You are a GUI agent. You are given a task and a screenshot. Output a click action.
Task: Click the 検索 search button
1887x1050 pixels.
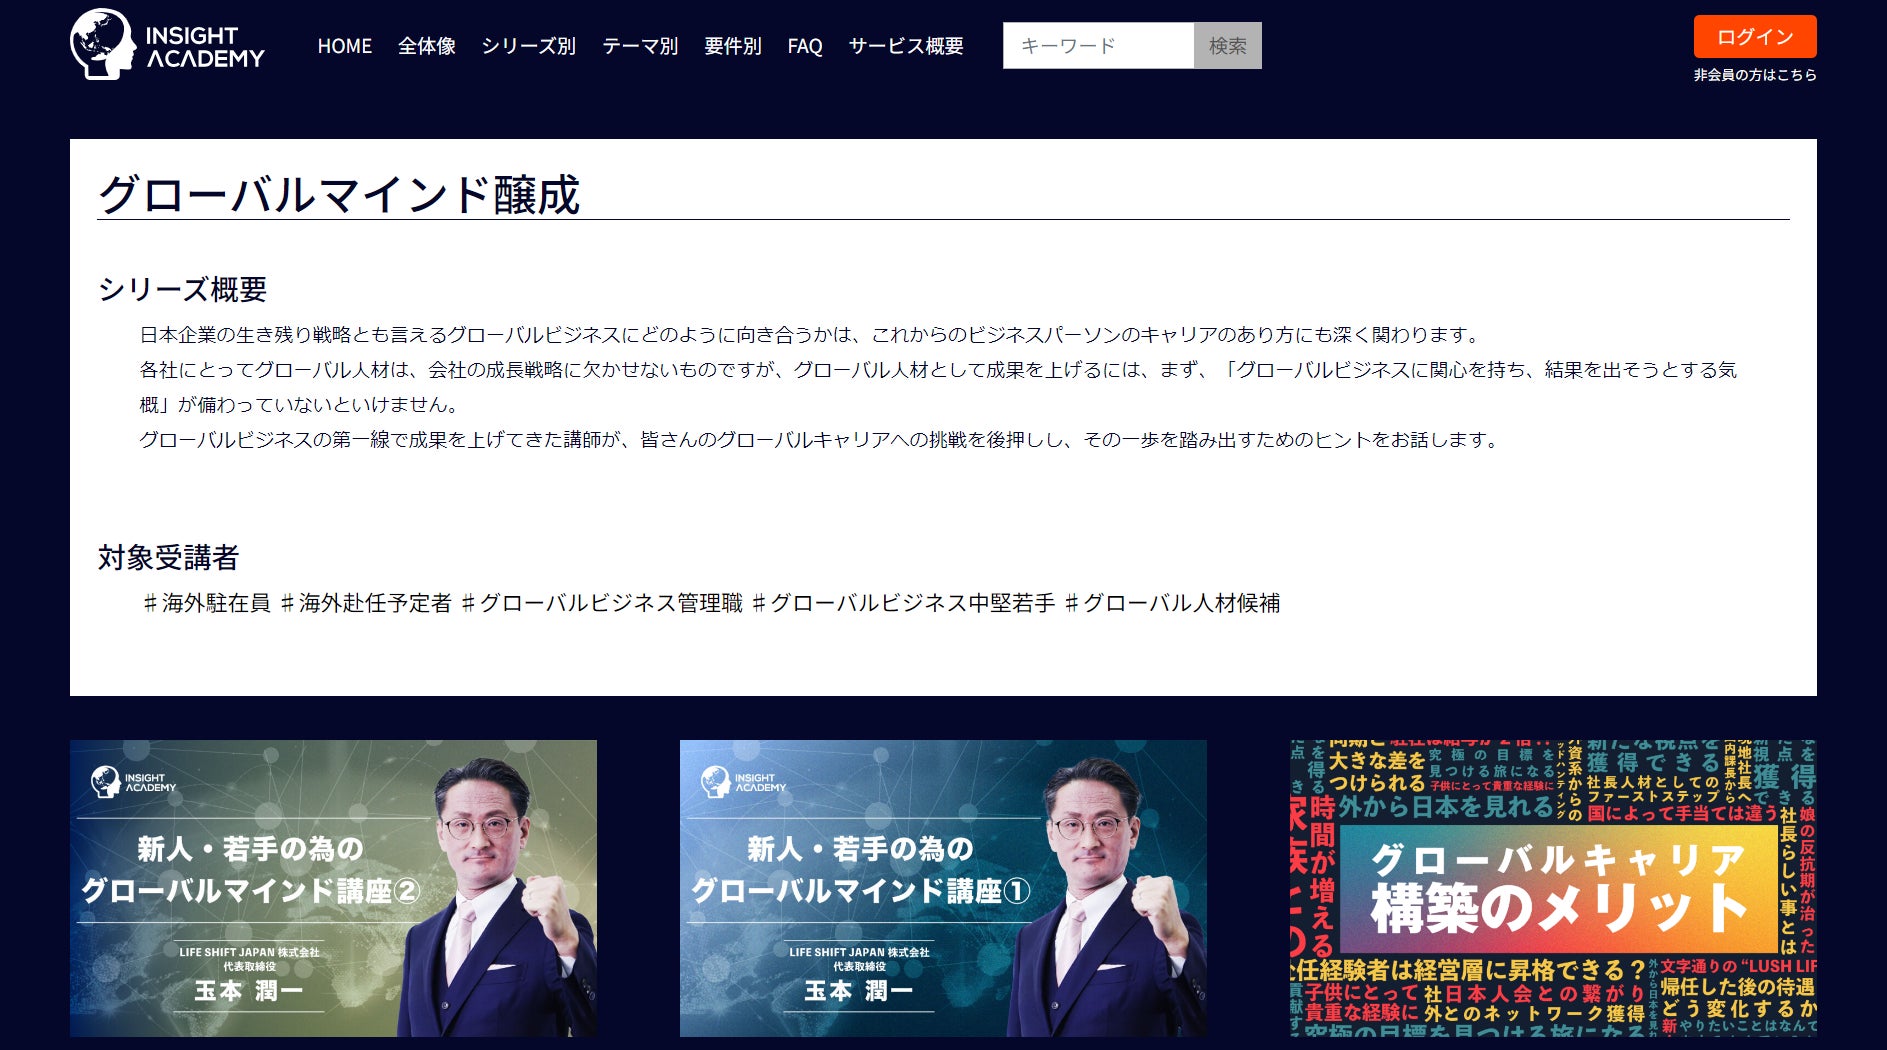[x=1228, y=46]
